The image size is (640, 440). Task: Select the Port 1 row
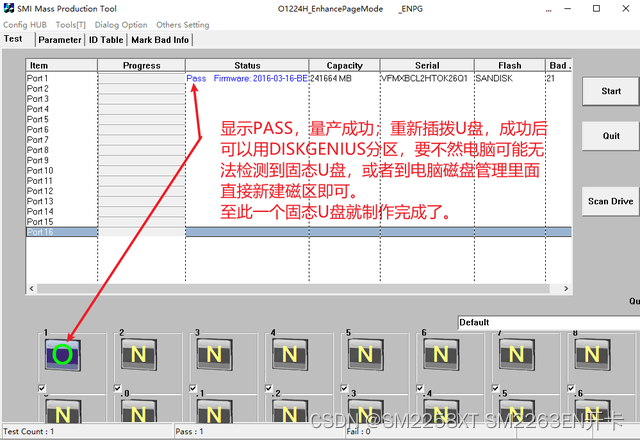tap(299, 78)
